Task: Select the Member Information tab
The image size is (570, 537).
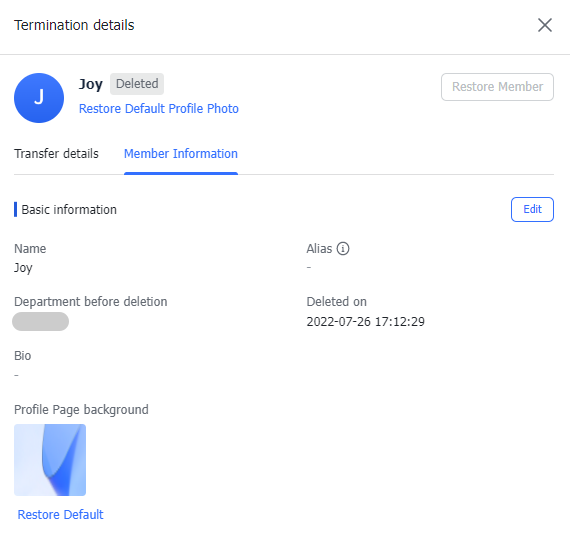Action: click(181, 153)
